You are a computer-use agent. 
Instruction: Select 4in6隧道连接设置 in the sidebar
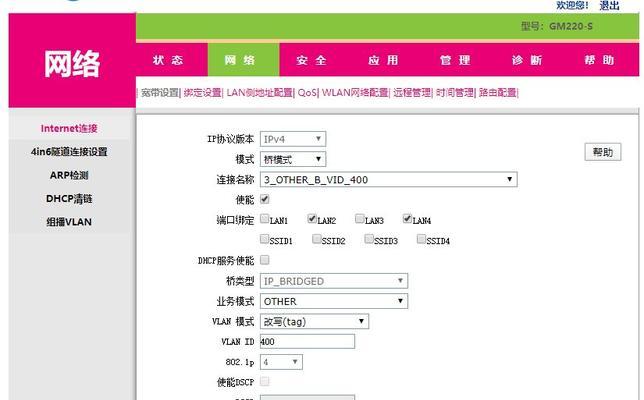[x=69, y=152]
